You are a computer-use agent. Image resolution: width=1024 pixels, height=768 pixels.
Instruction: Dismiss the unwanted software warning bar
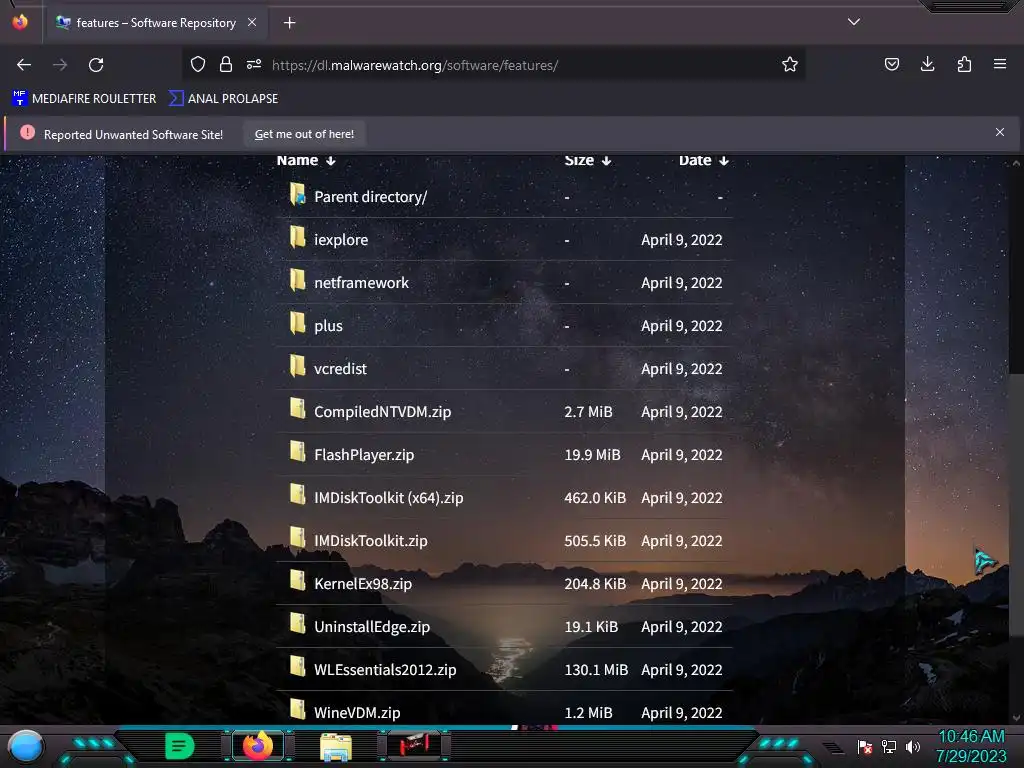click(1000, 133)
